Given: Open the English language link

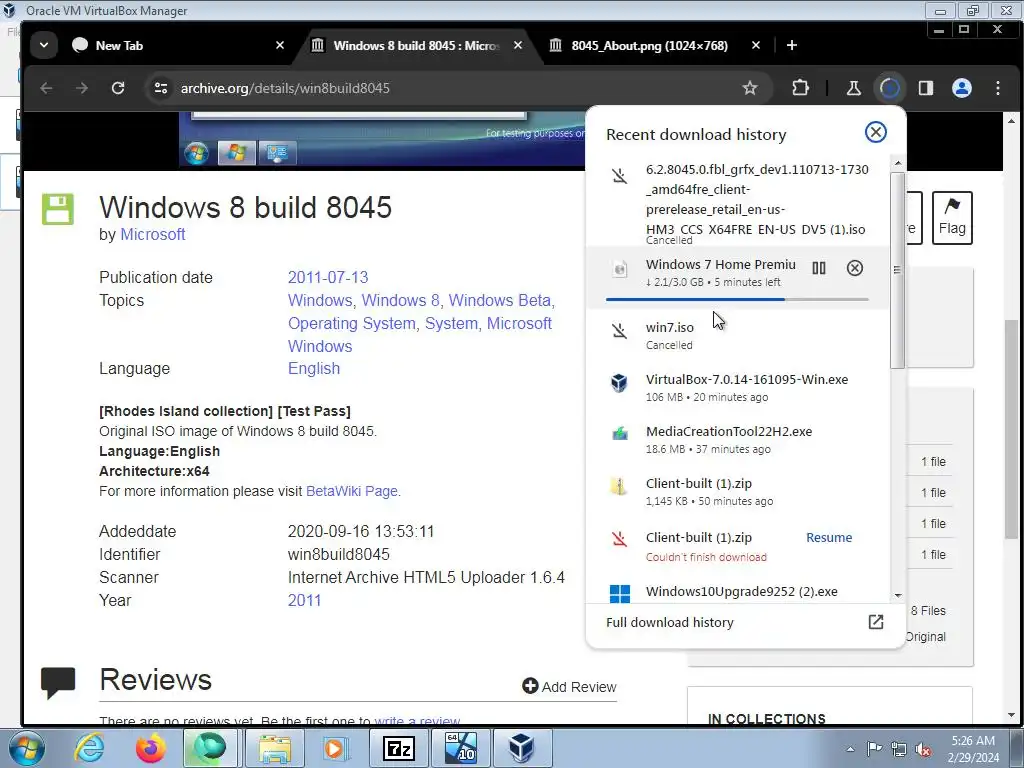Looking at the screenshot, I should click(313, 369).
